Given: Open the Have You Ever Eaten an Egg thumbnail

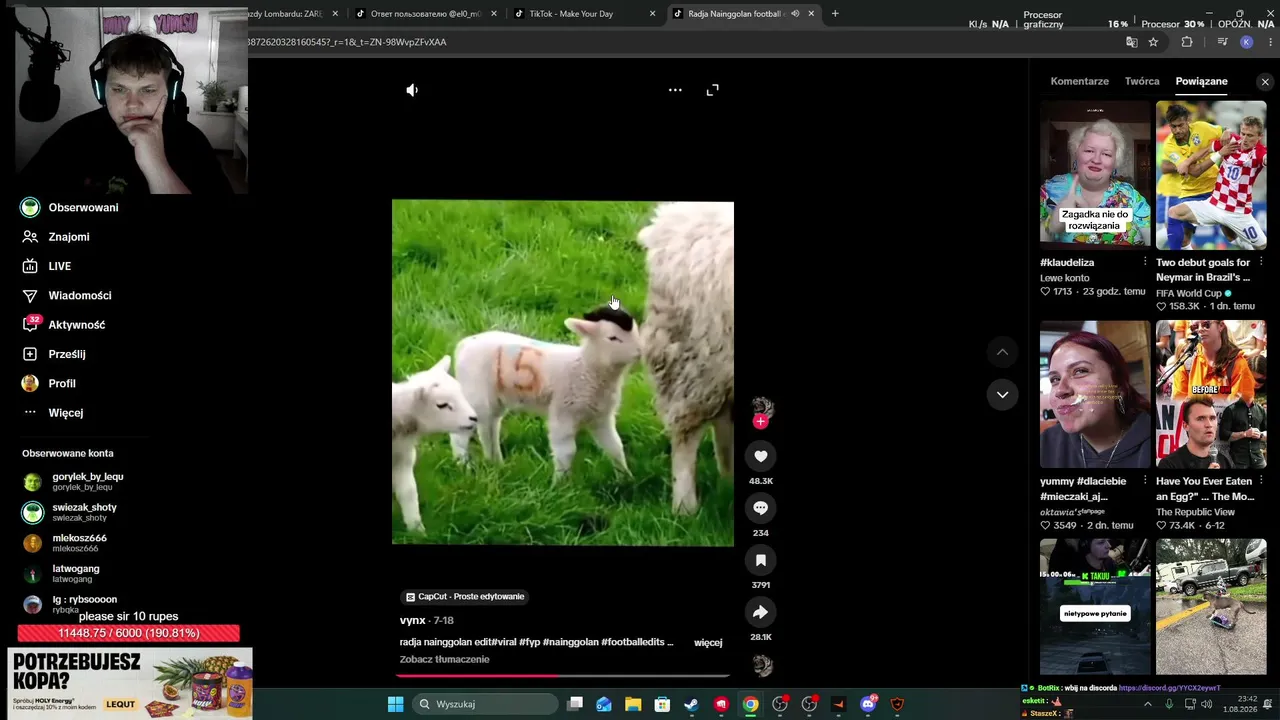Looking at the screenshot, I should (x=1211, y=394).
